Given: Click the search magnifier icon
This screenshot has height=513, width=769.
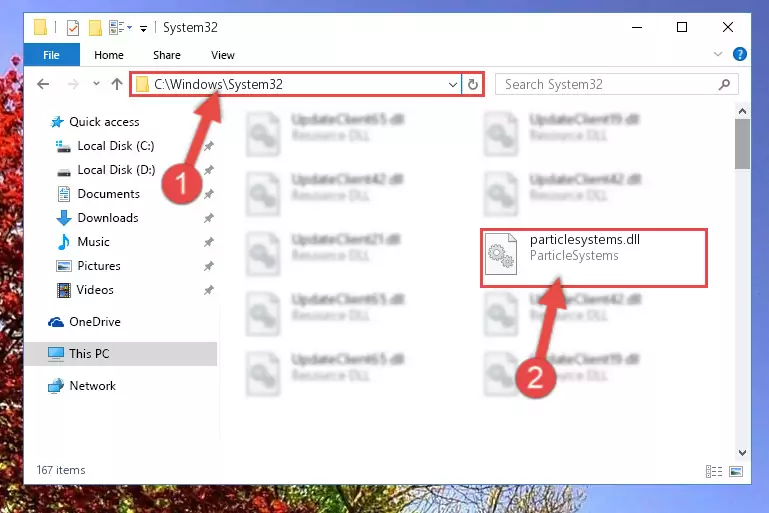Looking at the screenshot, I should pyautogui.click(x=724, y=84).
